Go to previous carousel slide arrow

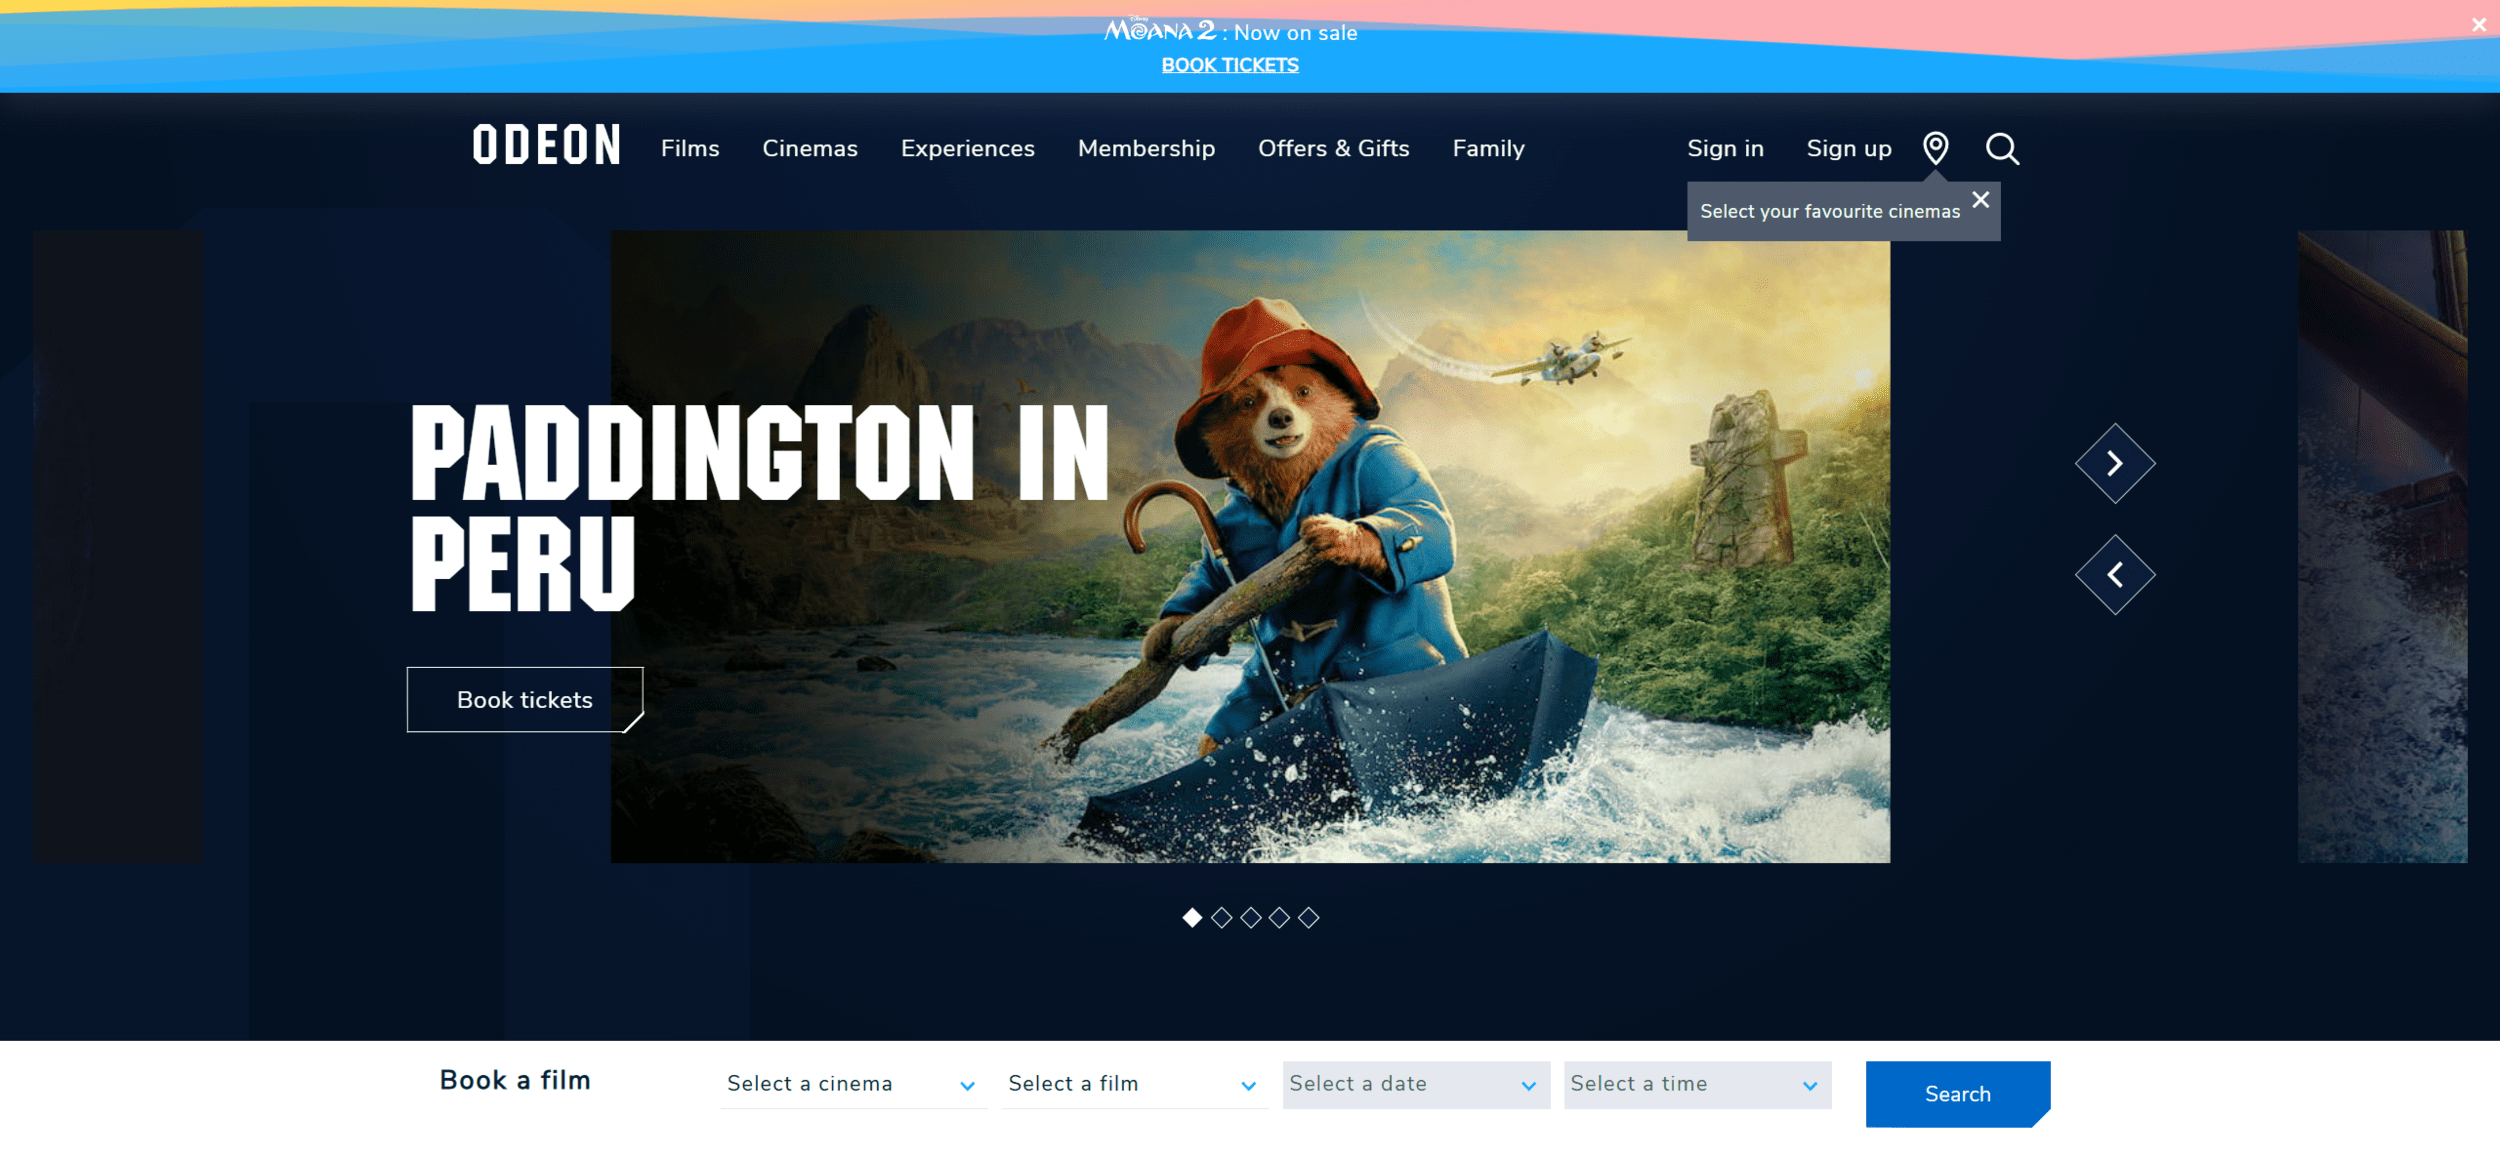pos(2114,575)
